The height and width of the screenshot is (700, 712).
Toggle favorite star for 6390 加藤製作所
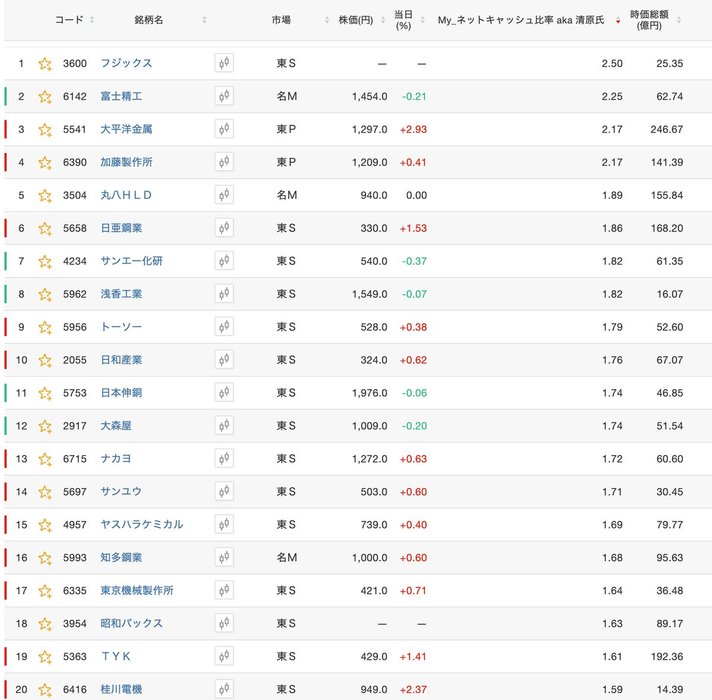(x=45, y=163)
